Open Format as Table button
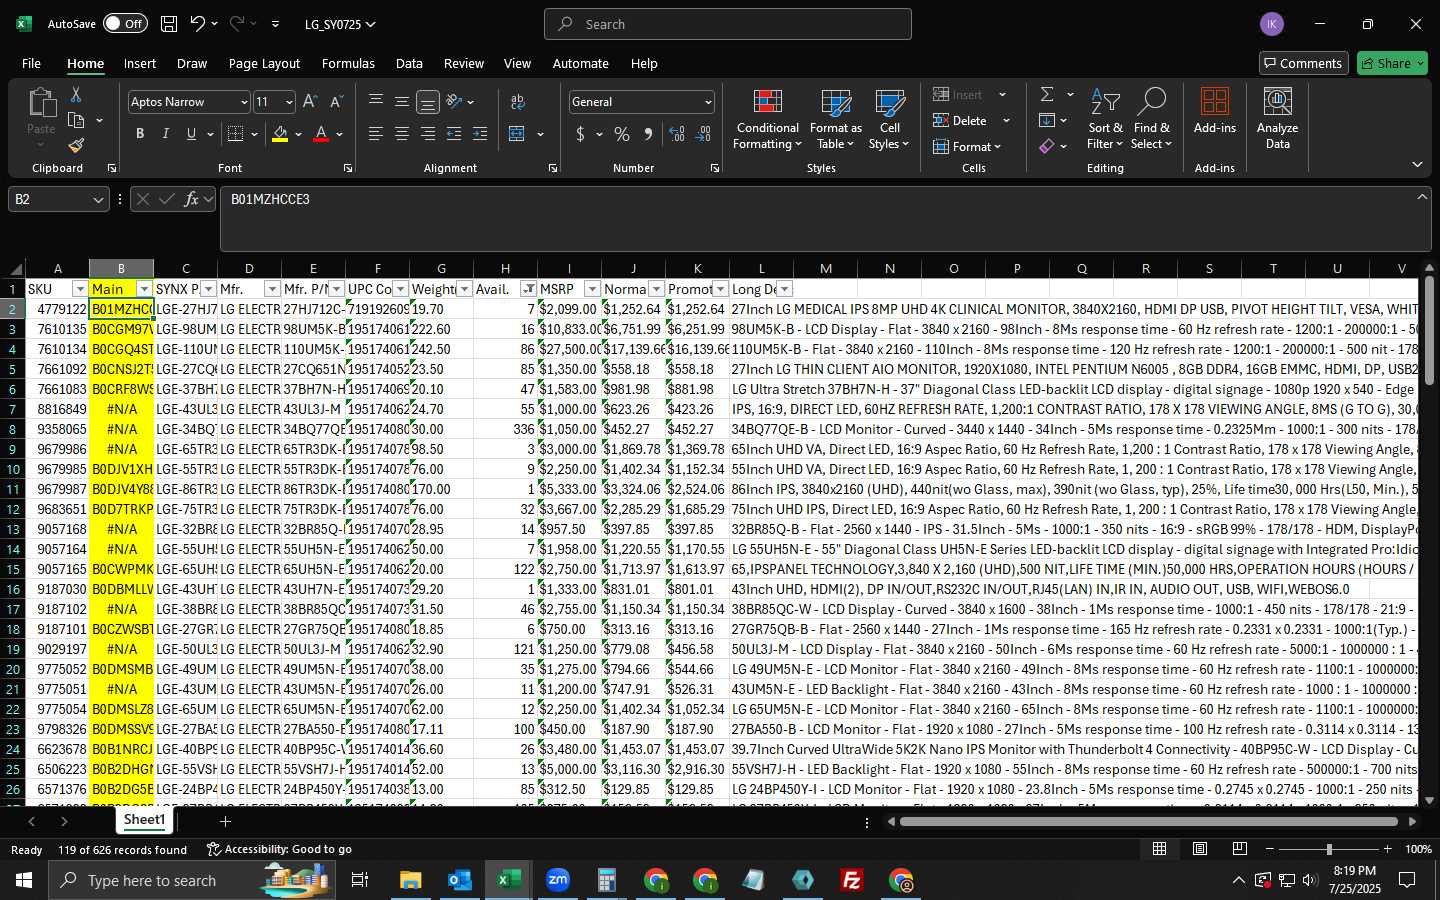This screenshot has height=900, width=1440. pyautogui.click(x=835, y=119)
